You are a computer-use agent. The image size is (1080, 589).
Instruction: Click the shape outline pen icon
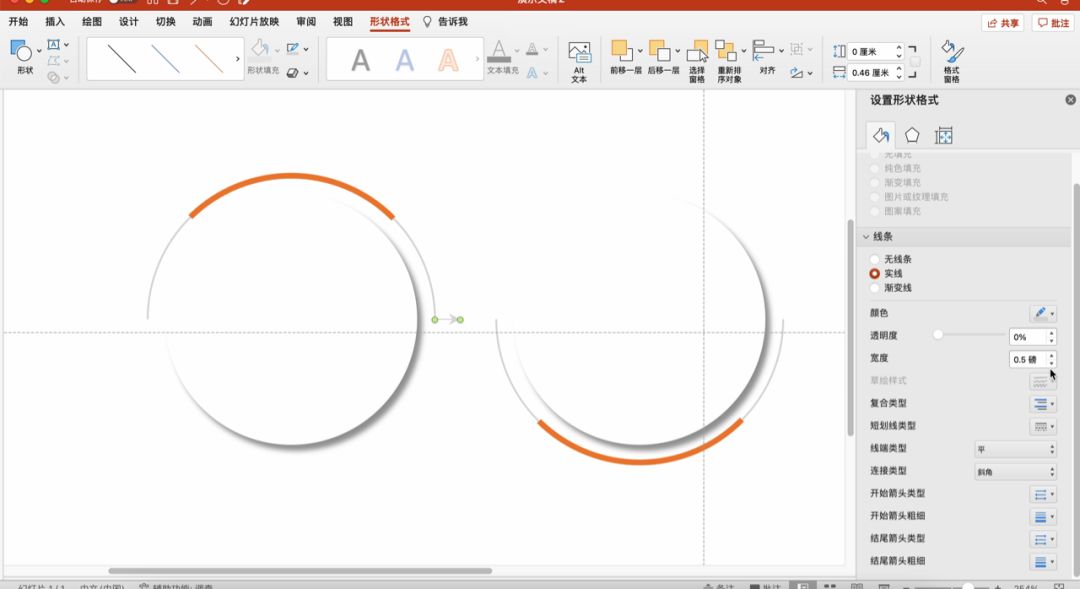[293, 48]
